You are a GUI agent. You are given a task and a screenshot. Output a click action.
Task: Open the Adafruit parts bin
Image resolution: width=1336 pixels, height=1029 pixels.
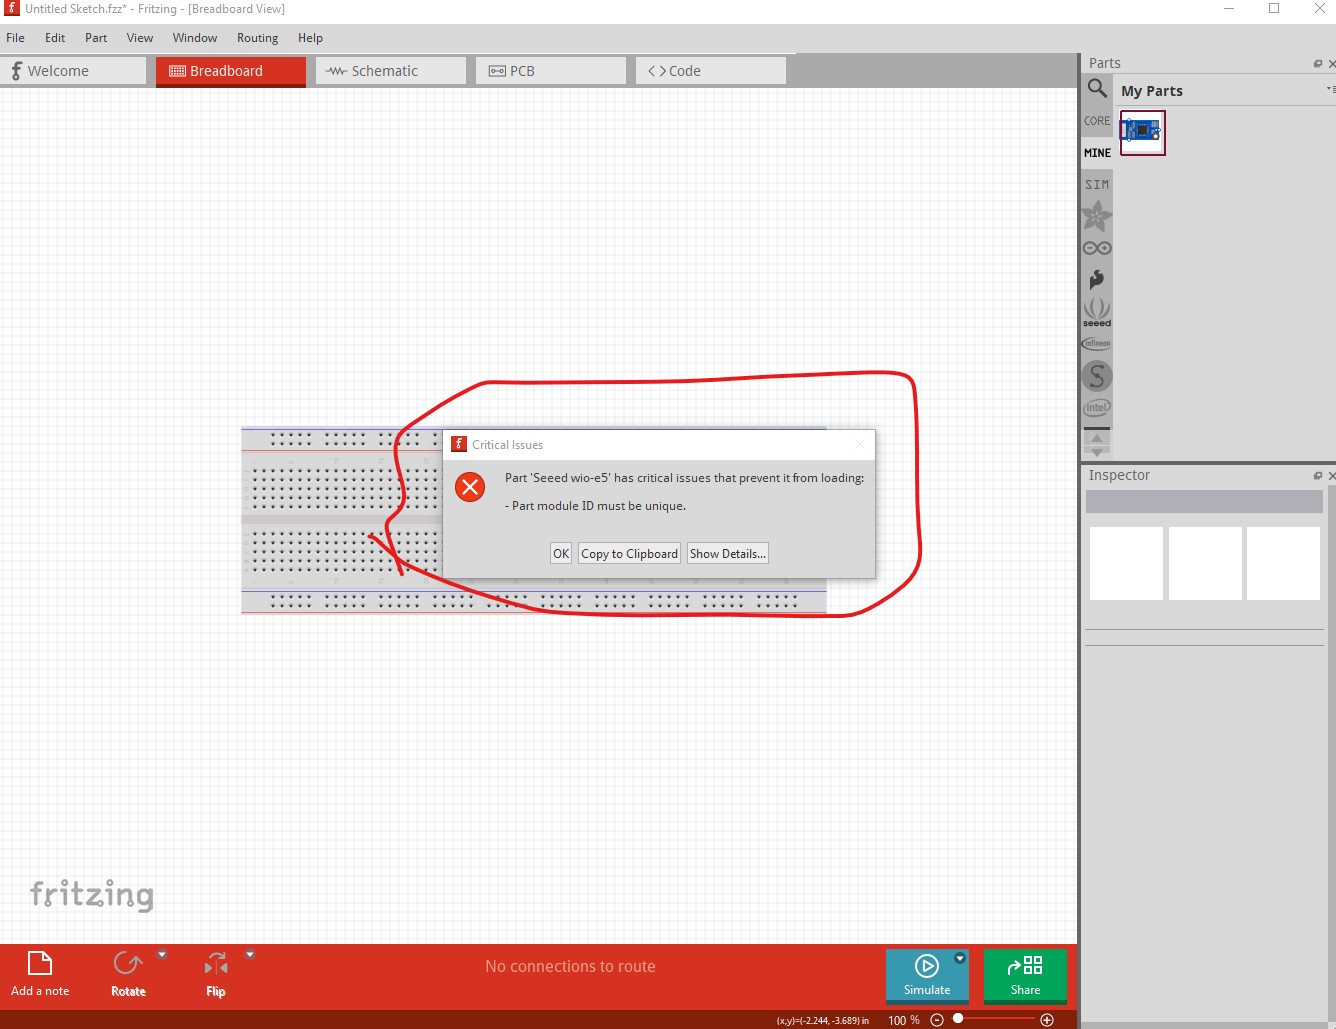pyautogui.click(x=1097, y=215)
